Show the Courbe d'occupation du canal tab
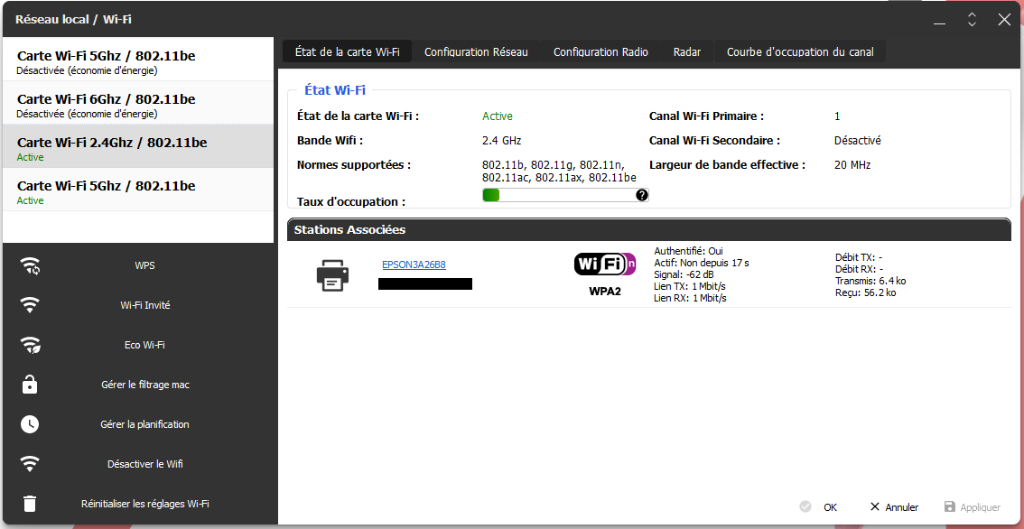1024x529 pixels. [800, 52]
